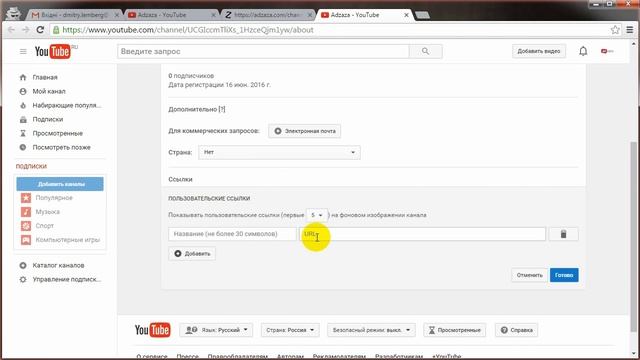
Task: Close the active Adzaza - YouTube tab
Action: click(x=406, y=15)
